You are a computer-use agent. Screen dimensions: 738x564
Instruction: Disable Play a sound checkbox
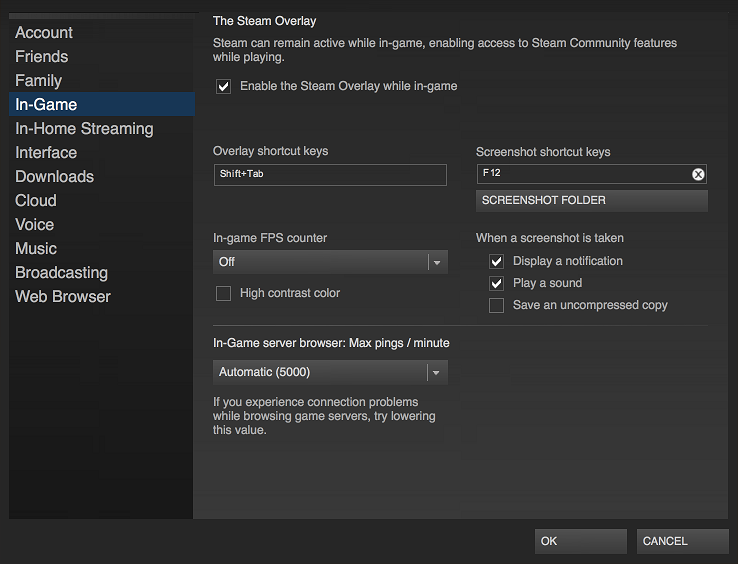click(496, 283)
